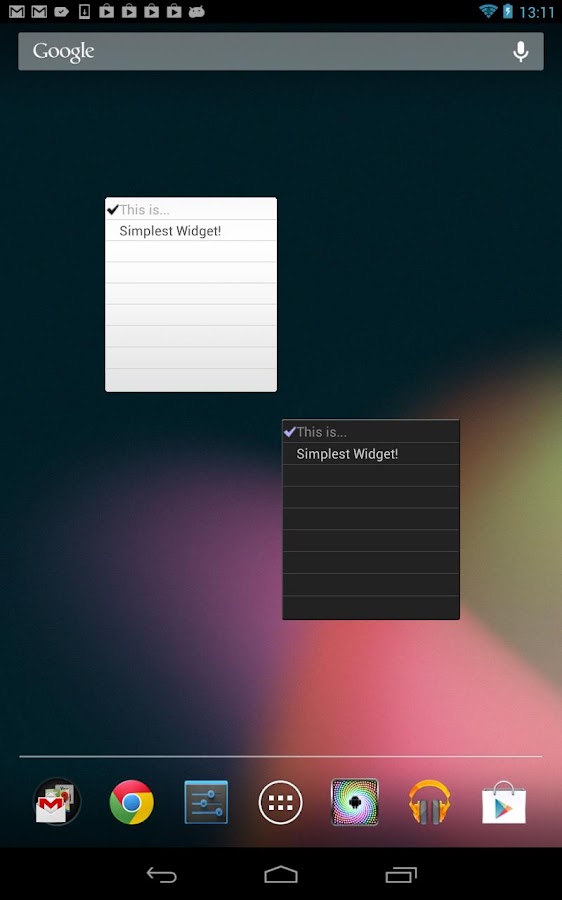Tap the Home navigation button
The image size is (562, 900).
[281, 875]
